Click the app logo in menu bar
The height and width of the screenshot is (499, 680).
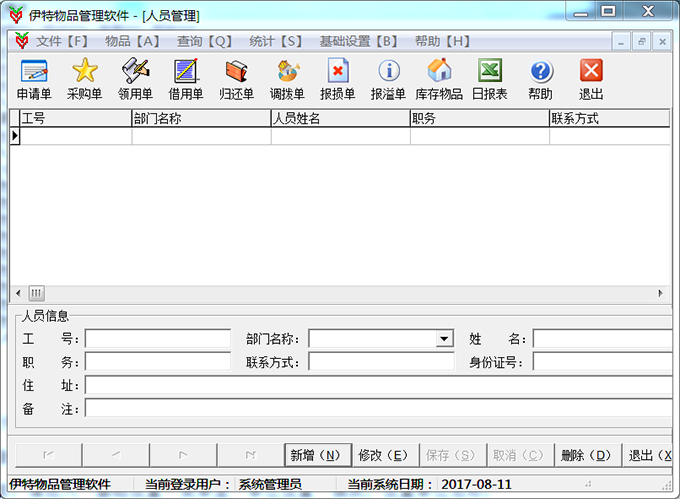(x=22, y=41)
